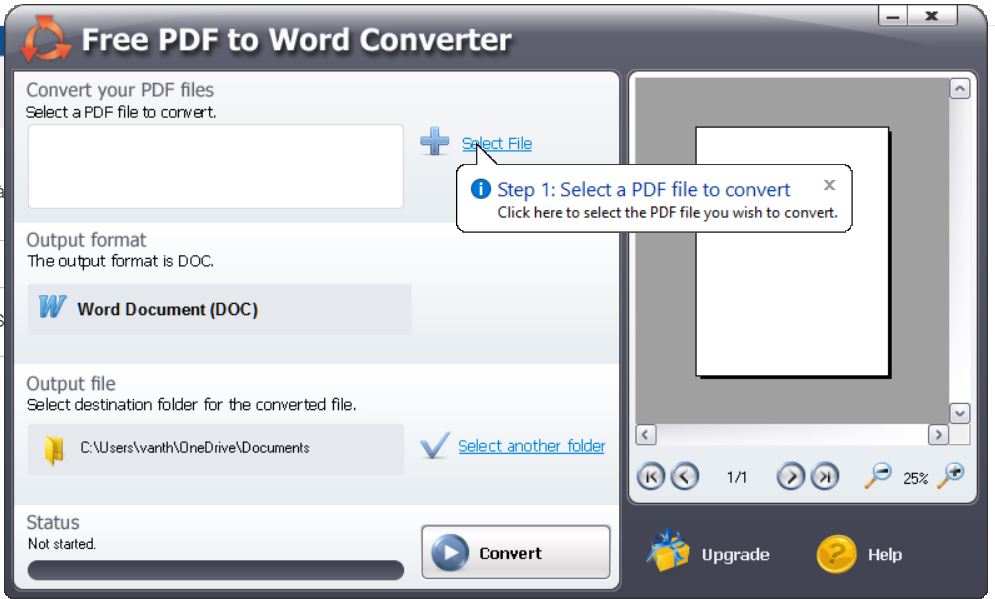Click the conversion progress bar
The height and width of the screenshot is (599, 995).
(216, 570)
